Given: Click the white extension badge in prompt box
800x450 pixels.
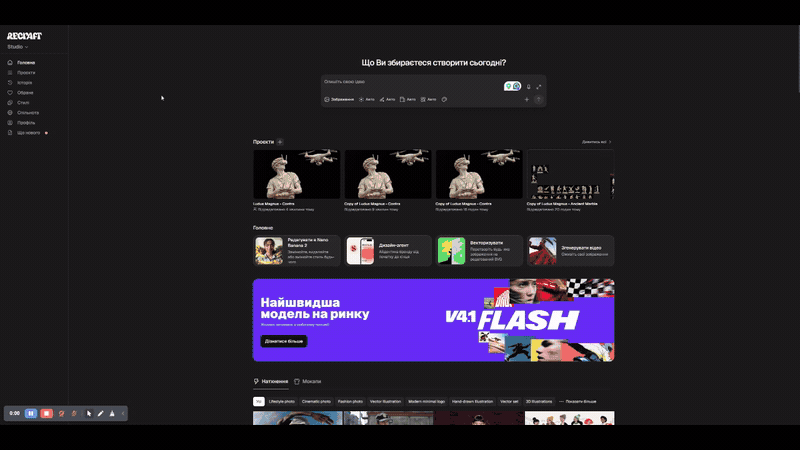Looking at the screenshot, I should 512,86.
